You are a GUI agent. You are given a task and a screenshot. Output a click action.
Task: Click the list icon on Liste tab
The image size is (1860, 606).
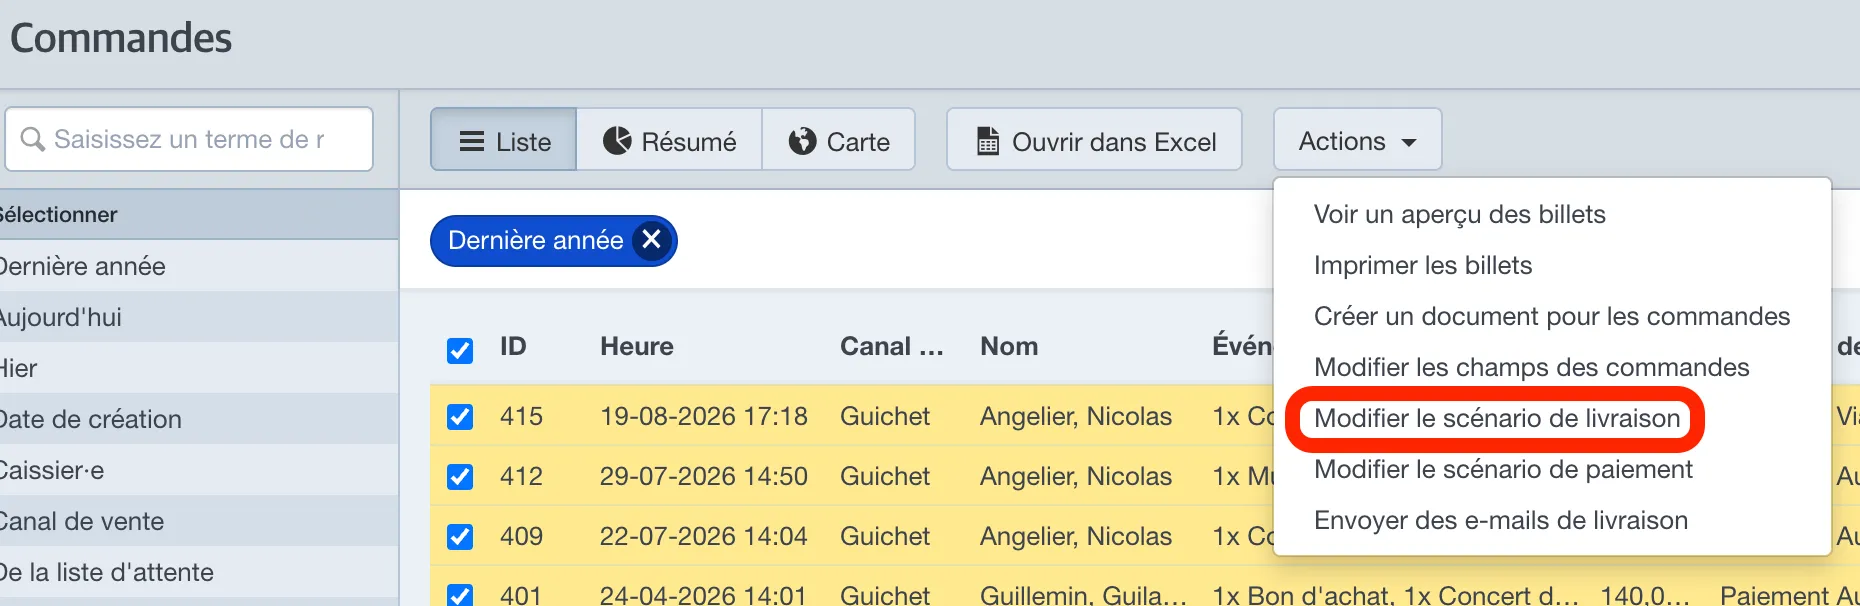(x=472, y=141)
